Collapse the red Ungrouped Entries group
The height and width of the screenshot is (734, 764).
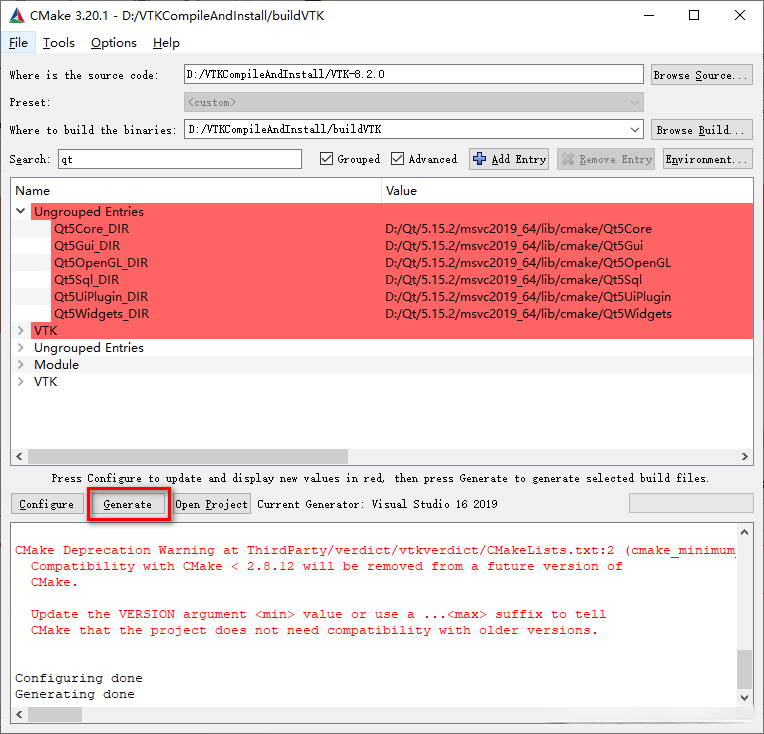(x=20, y=211)
